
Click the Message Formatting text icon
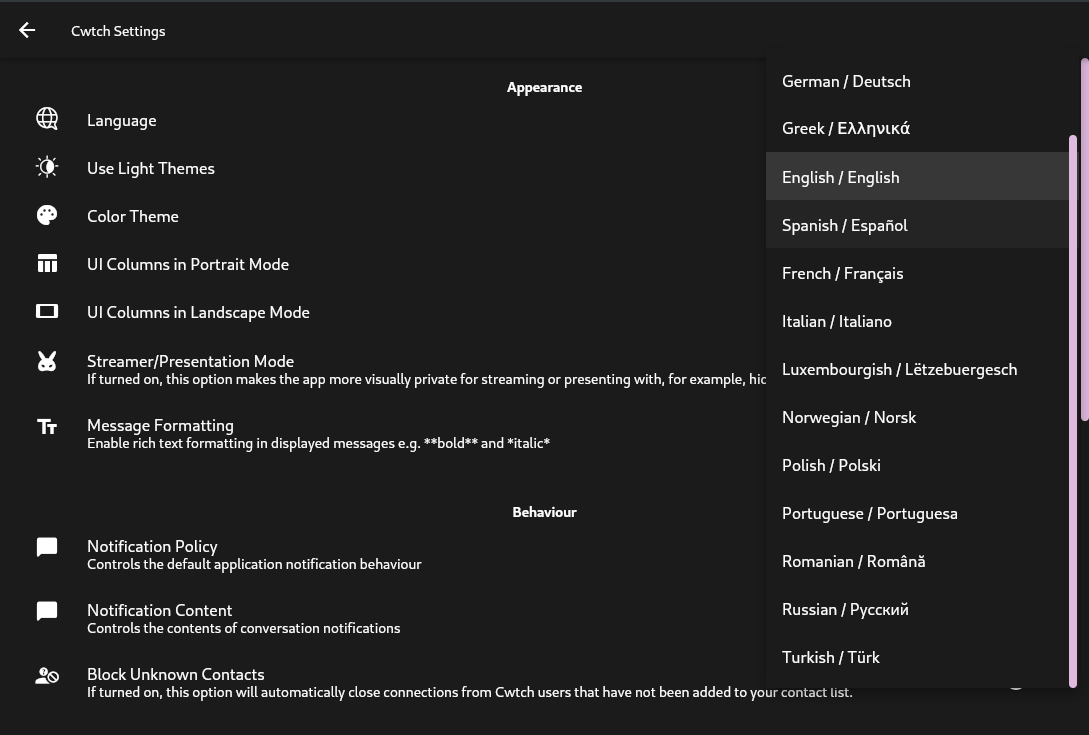click(47, 427)
